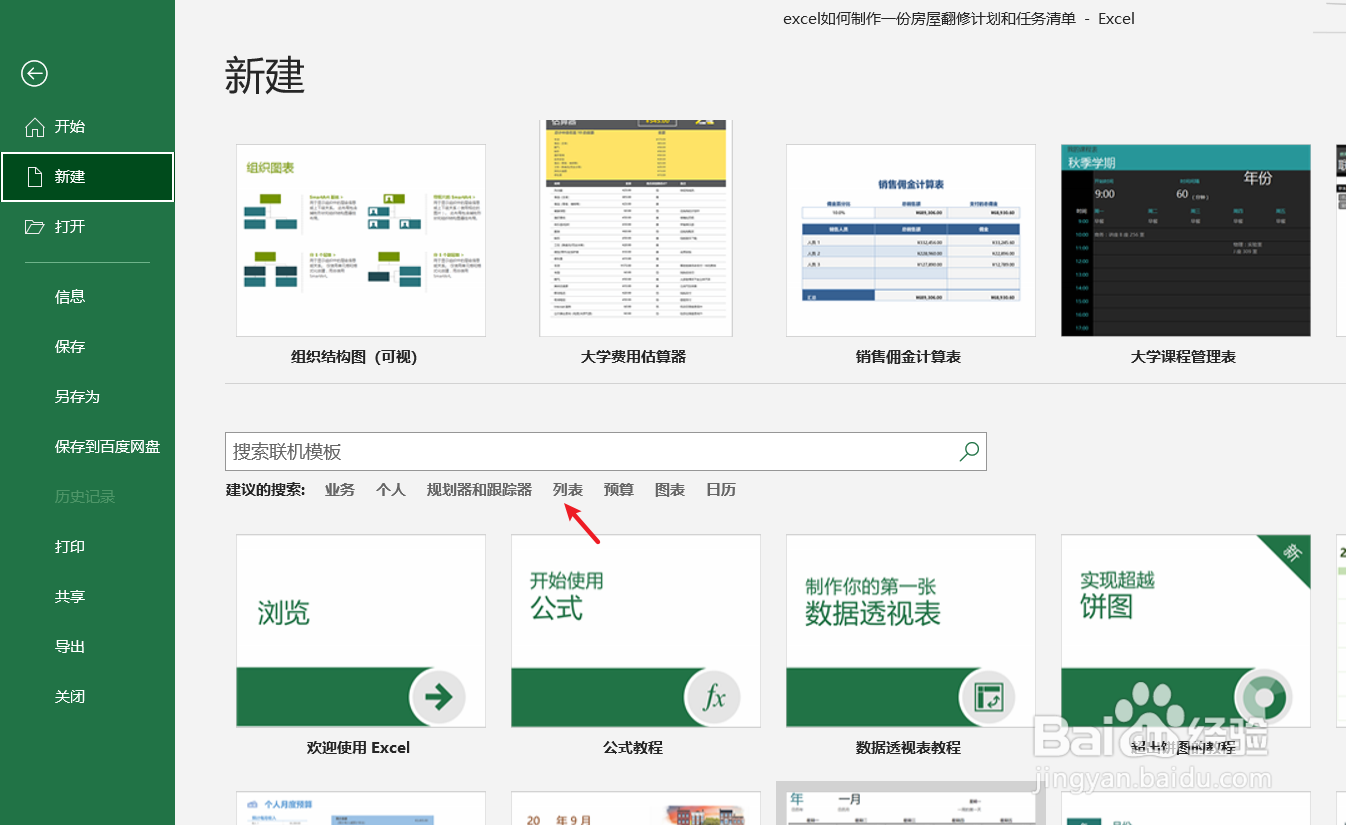Viewport: 1346px width, 825px height.
Task: Open the 大学费用估算器 template thumbnail
Action: (636, 228)
